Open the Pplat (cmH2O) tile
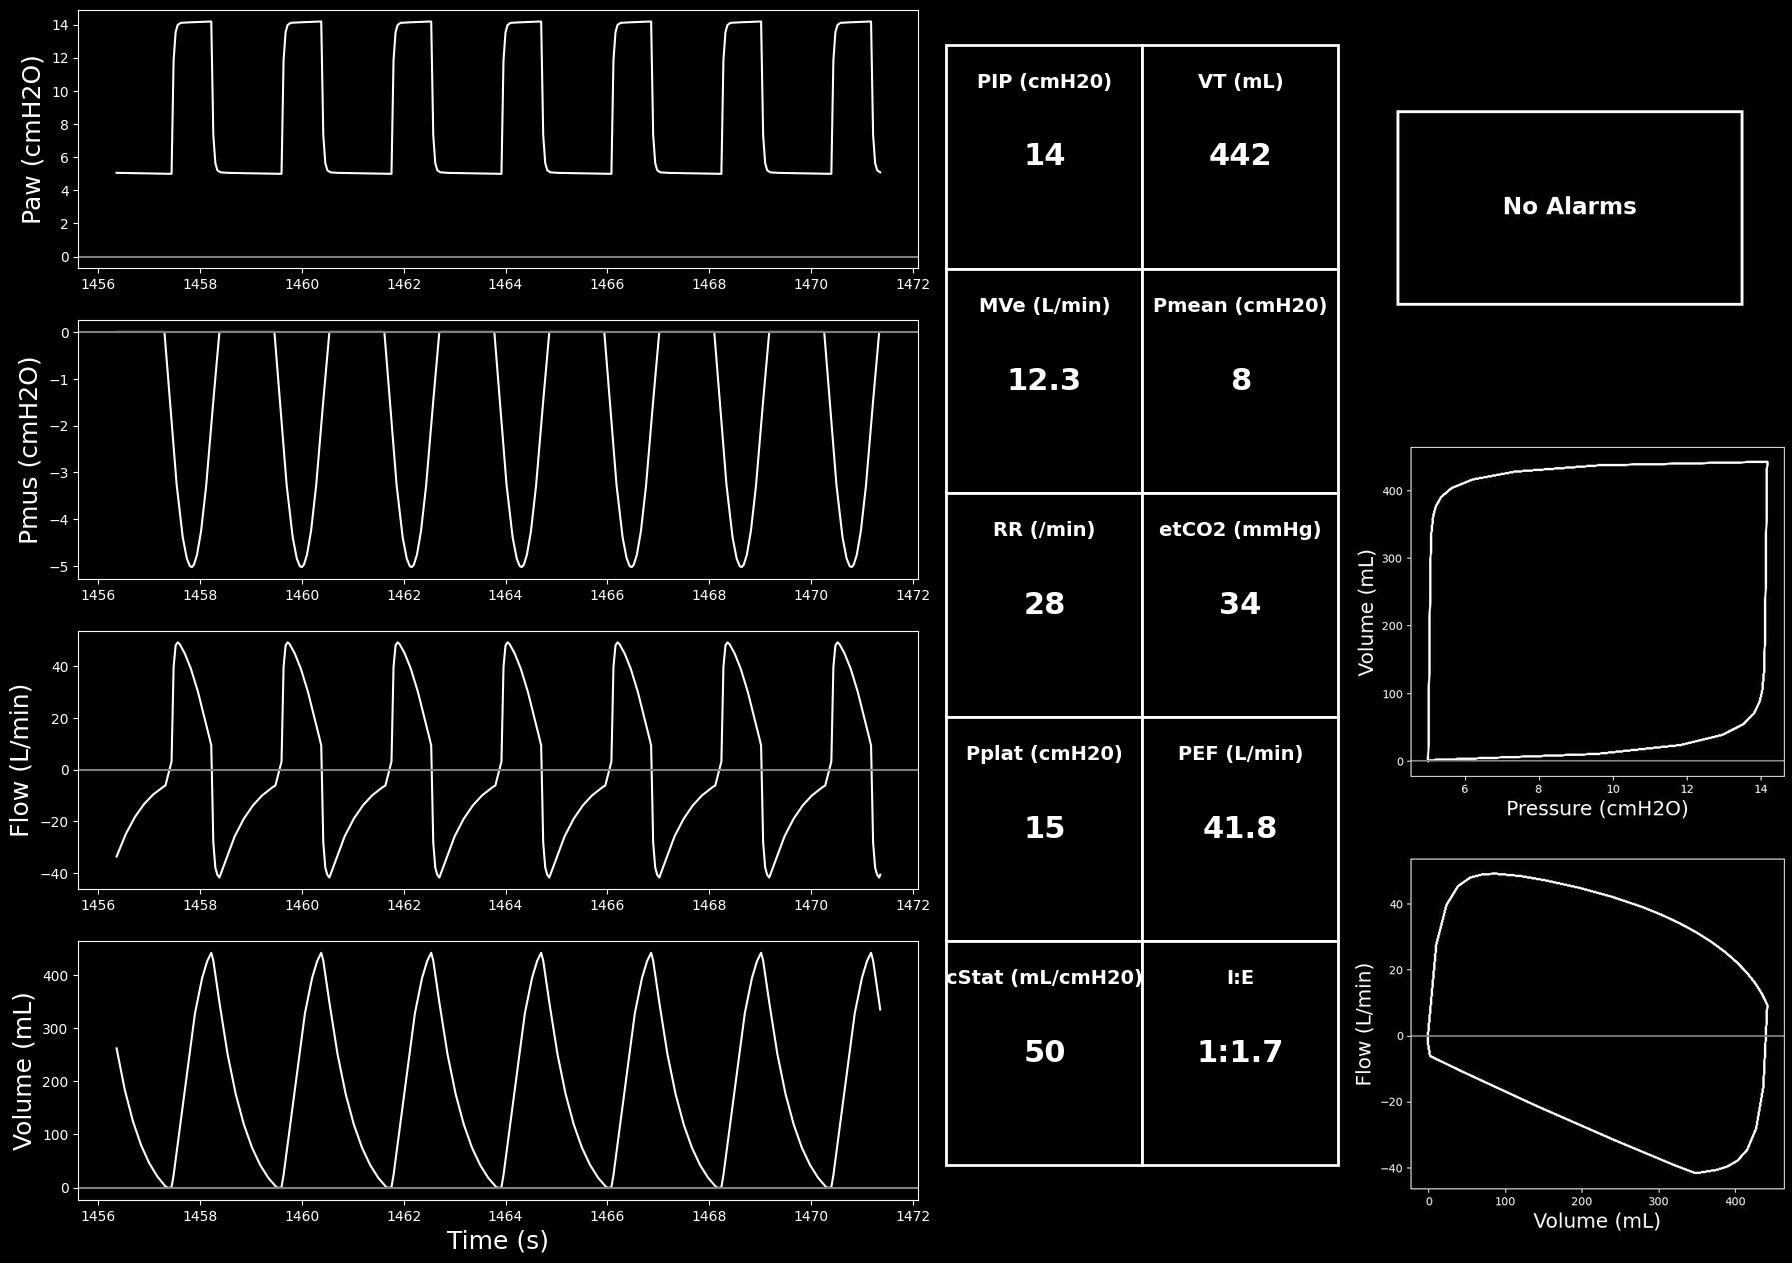Viewport: 1792px width, 1263px height. coord(1044,829)
